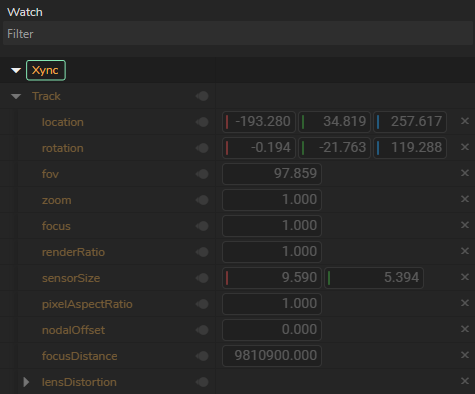This screenshot has width=475, height=394.
Task: Toggle the pin icon next to focus
Action: click(x=202, y=226)
